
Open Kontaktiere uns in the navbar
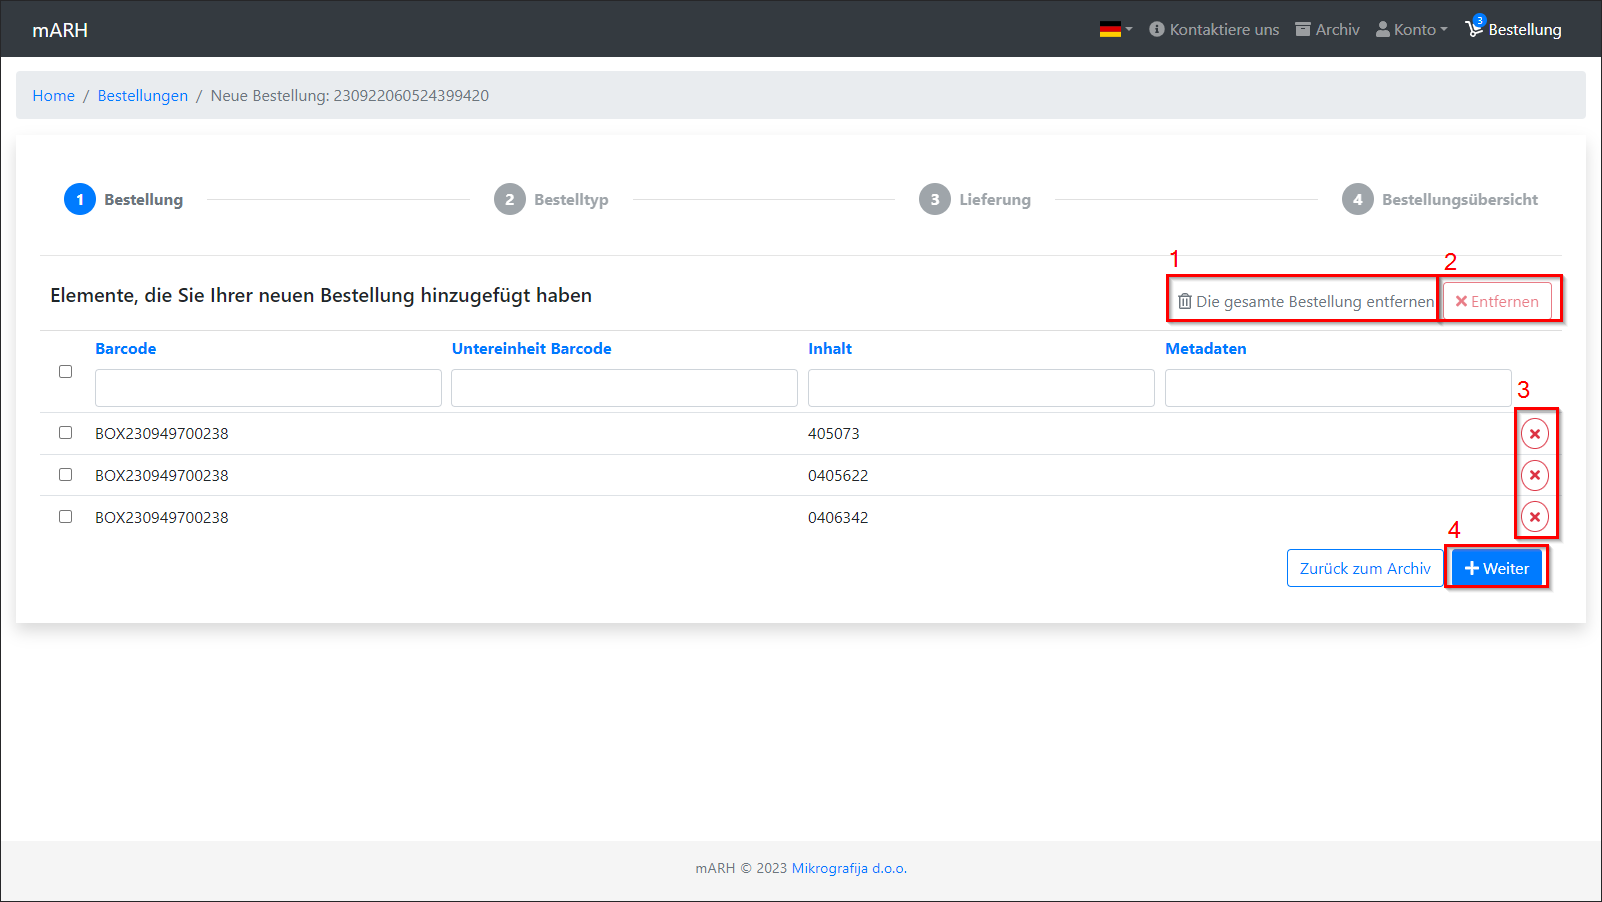pos(1214,29)
